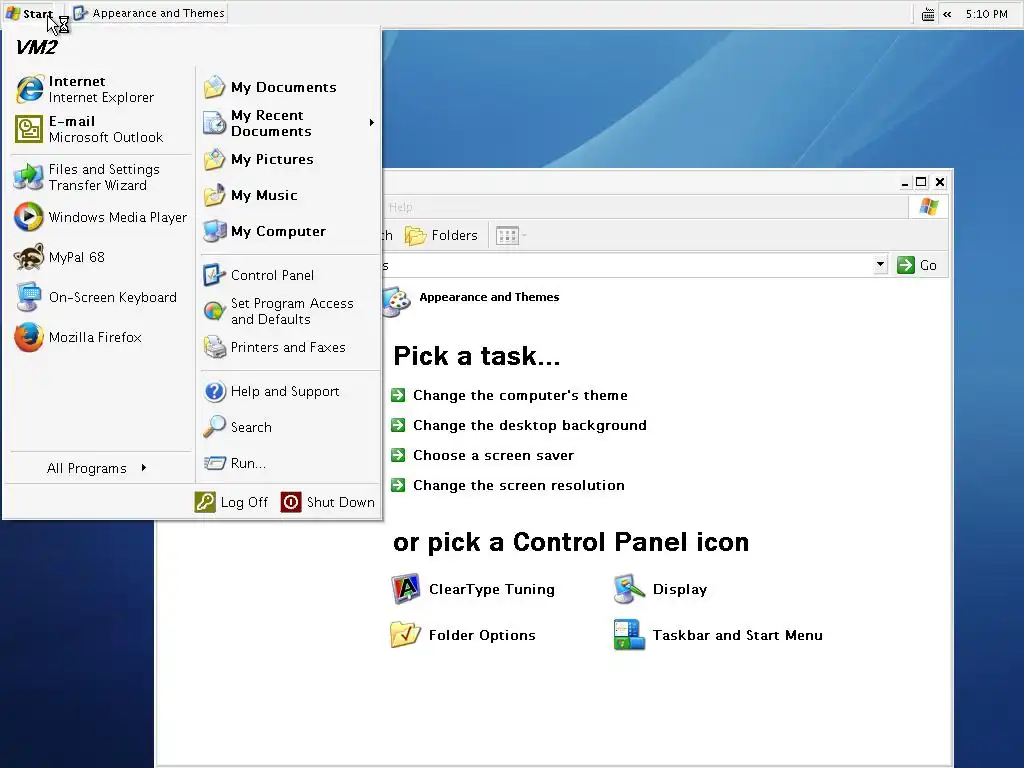Open Set Program Access and Defaults

pos(289,312)
